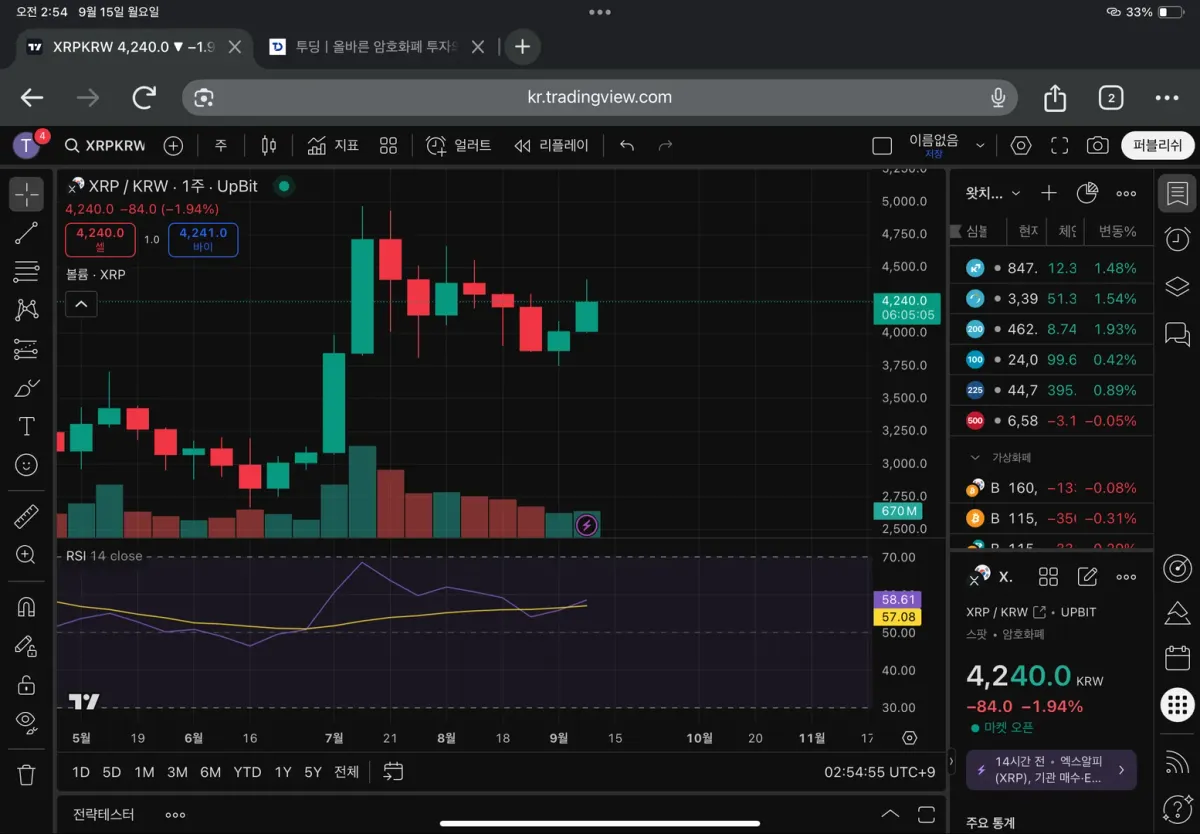Select the 1Y time range
Screen dimensions: 1200x834
[283, 772]
